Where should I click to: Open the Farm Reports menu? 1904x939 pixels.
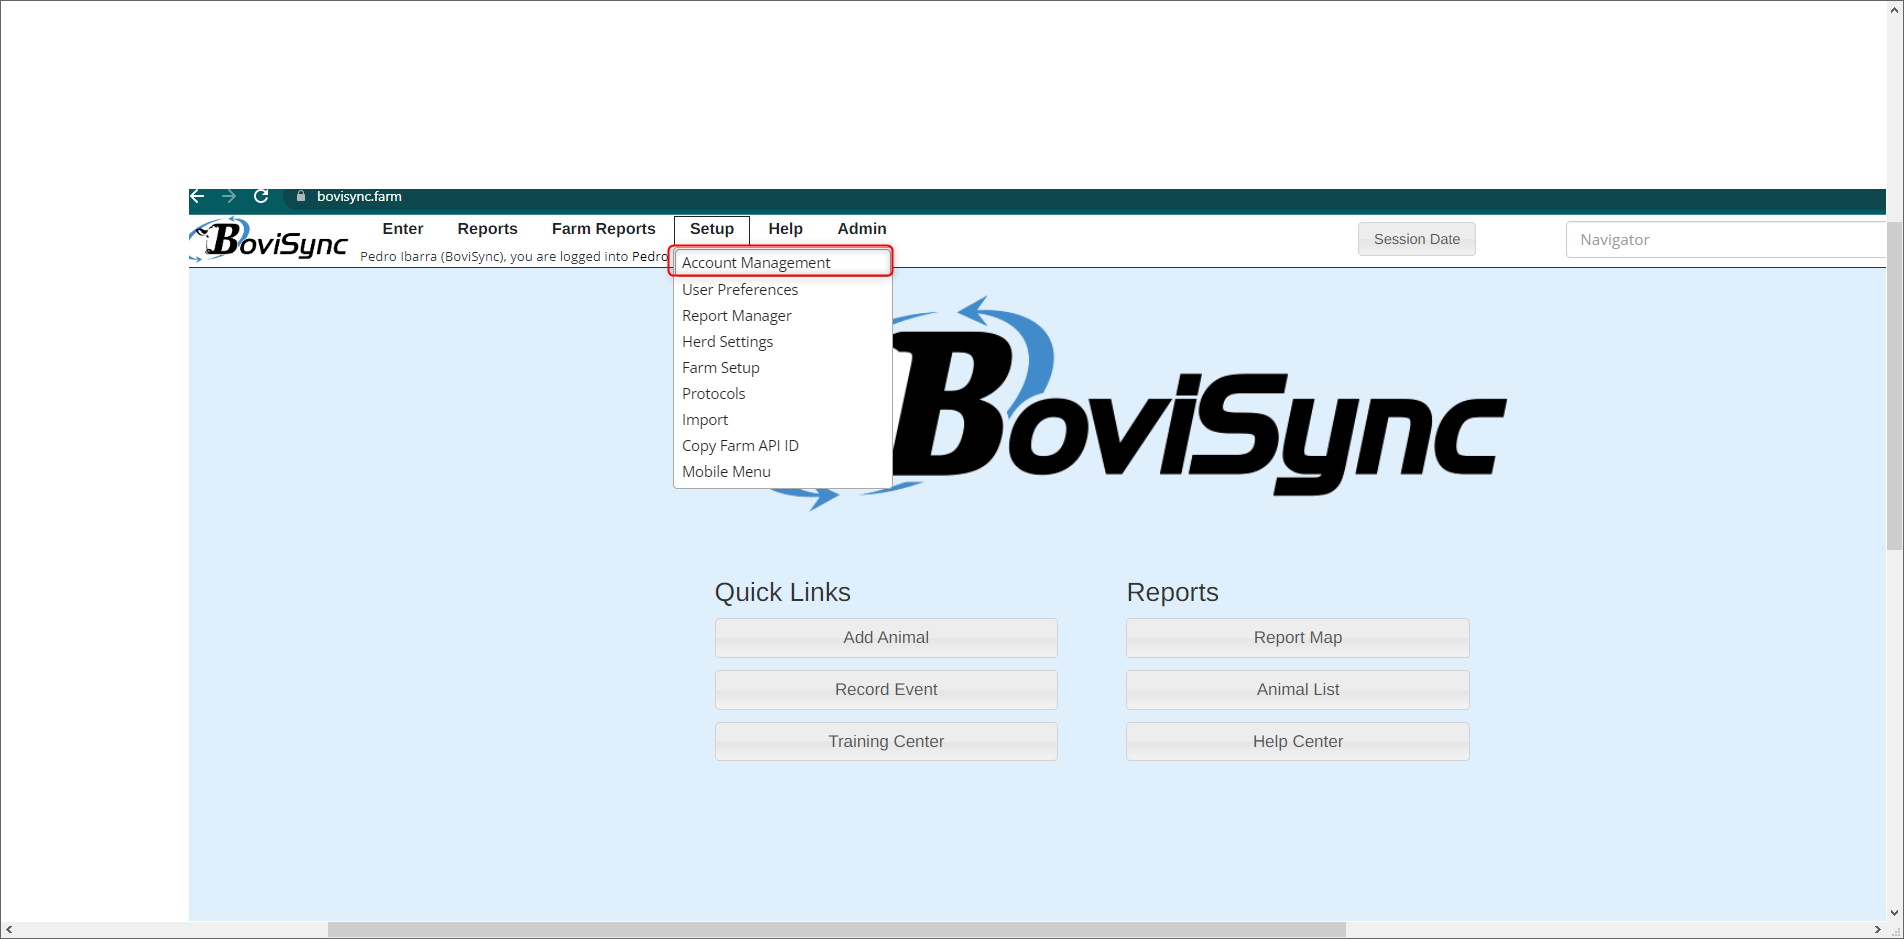tap(604, 229)
